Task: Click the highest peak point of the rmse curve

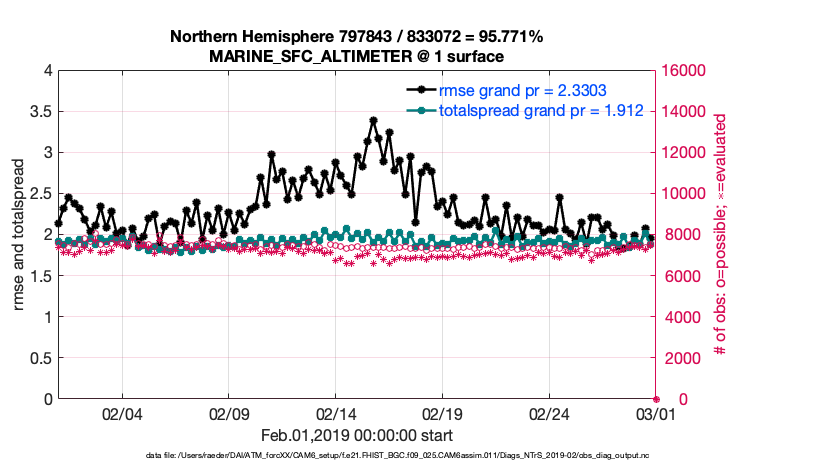Action: coord(373,121)
